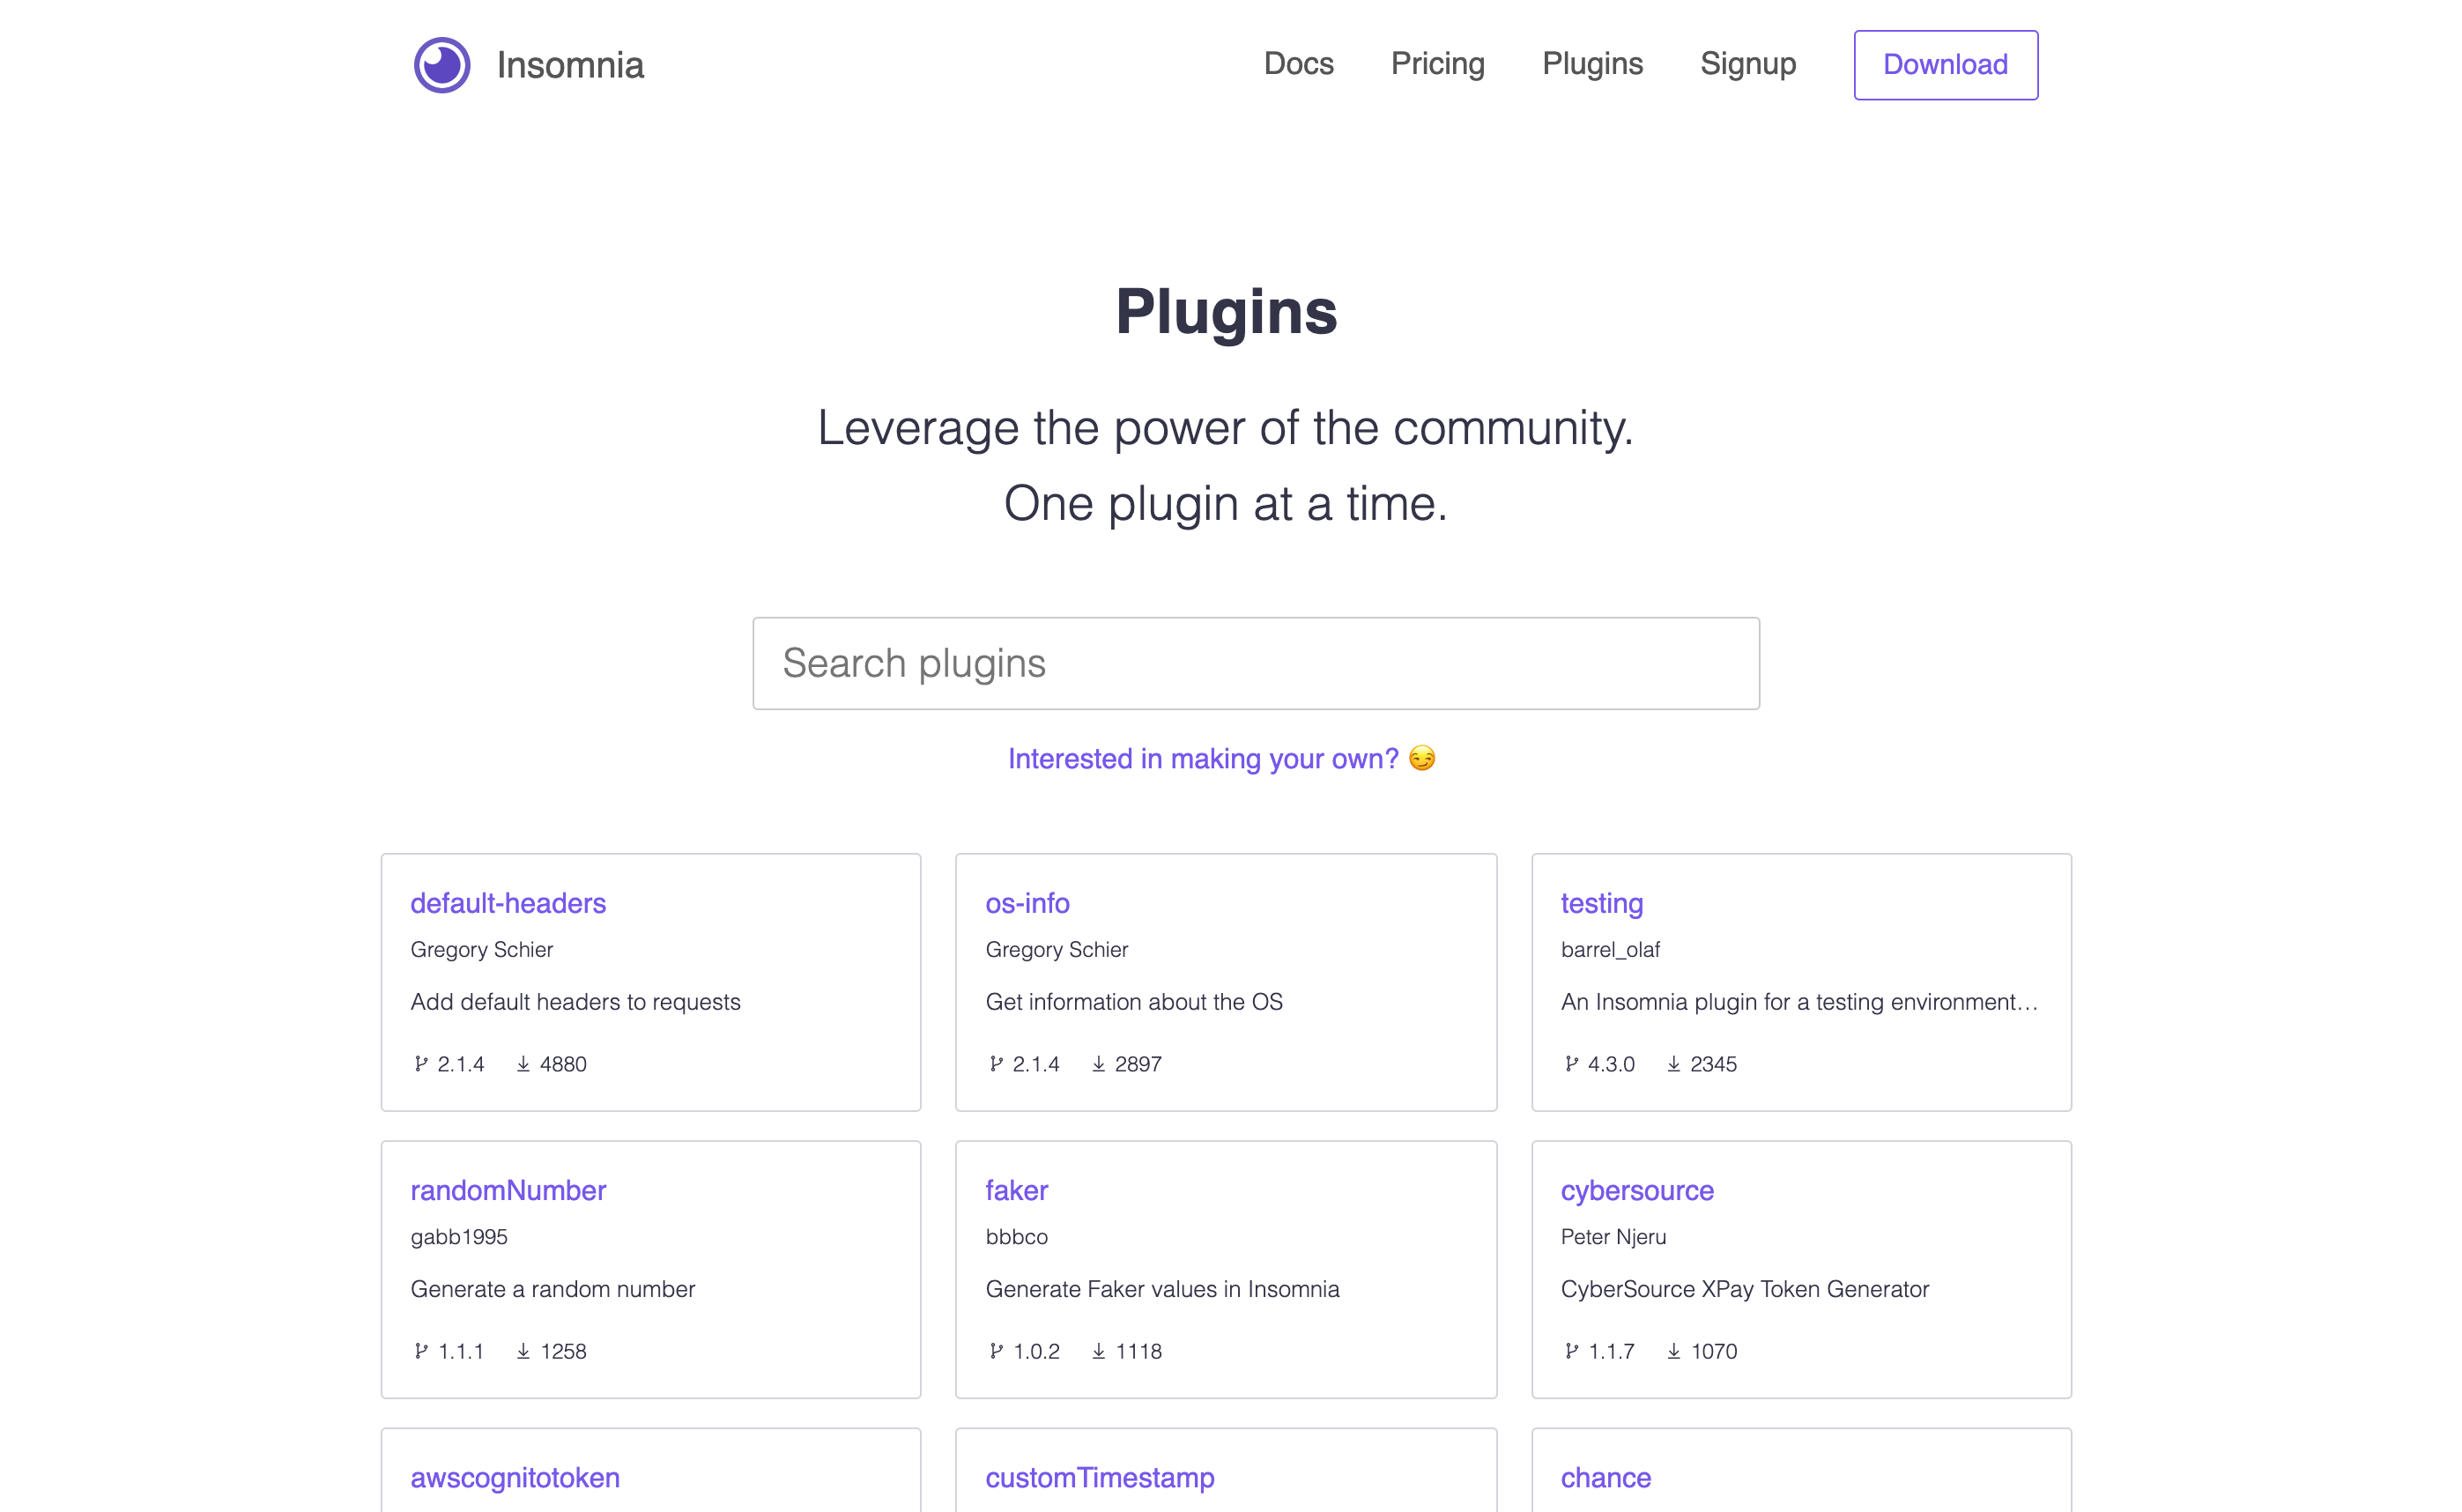Focus the Search plugins field

click(x=1255, y=663)
